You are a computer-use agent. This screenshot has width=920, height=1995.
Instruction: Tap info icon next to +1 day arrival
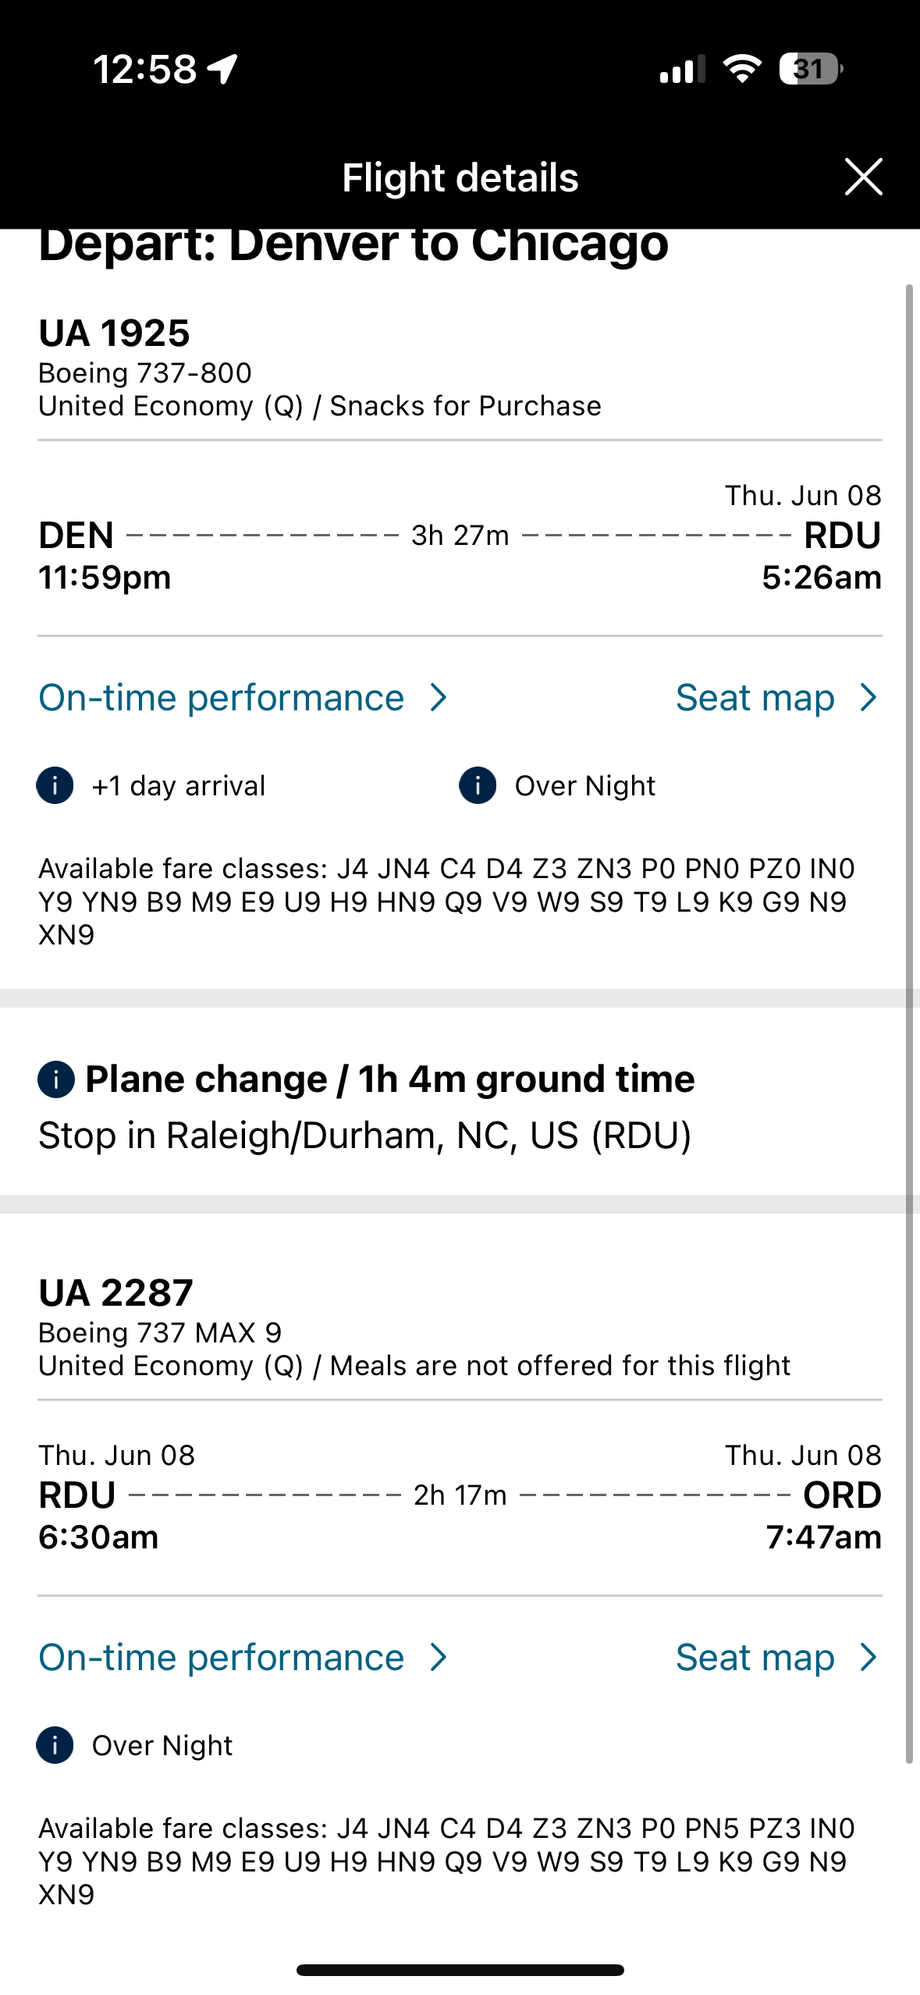tap(55, 786)
